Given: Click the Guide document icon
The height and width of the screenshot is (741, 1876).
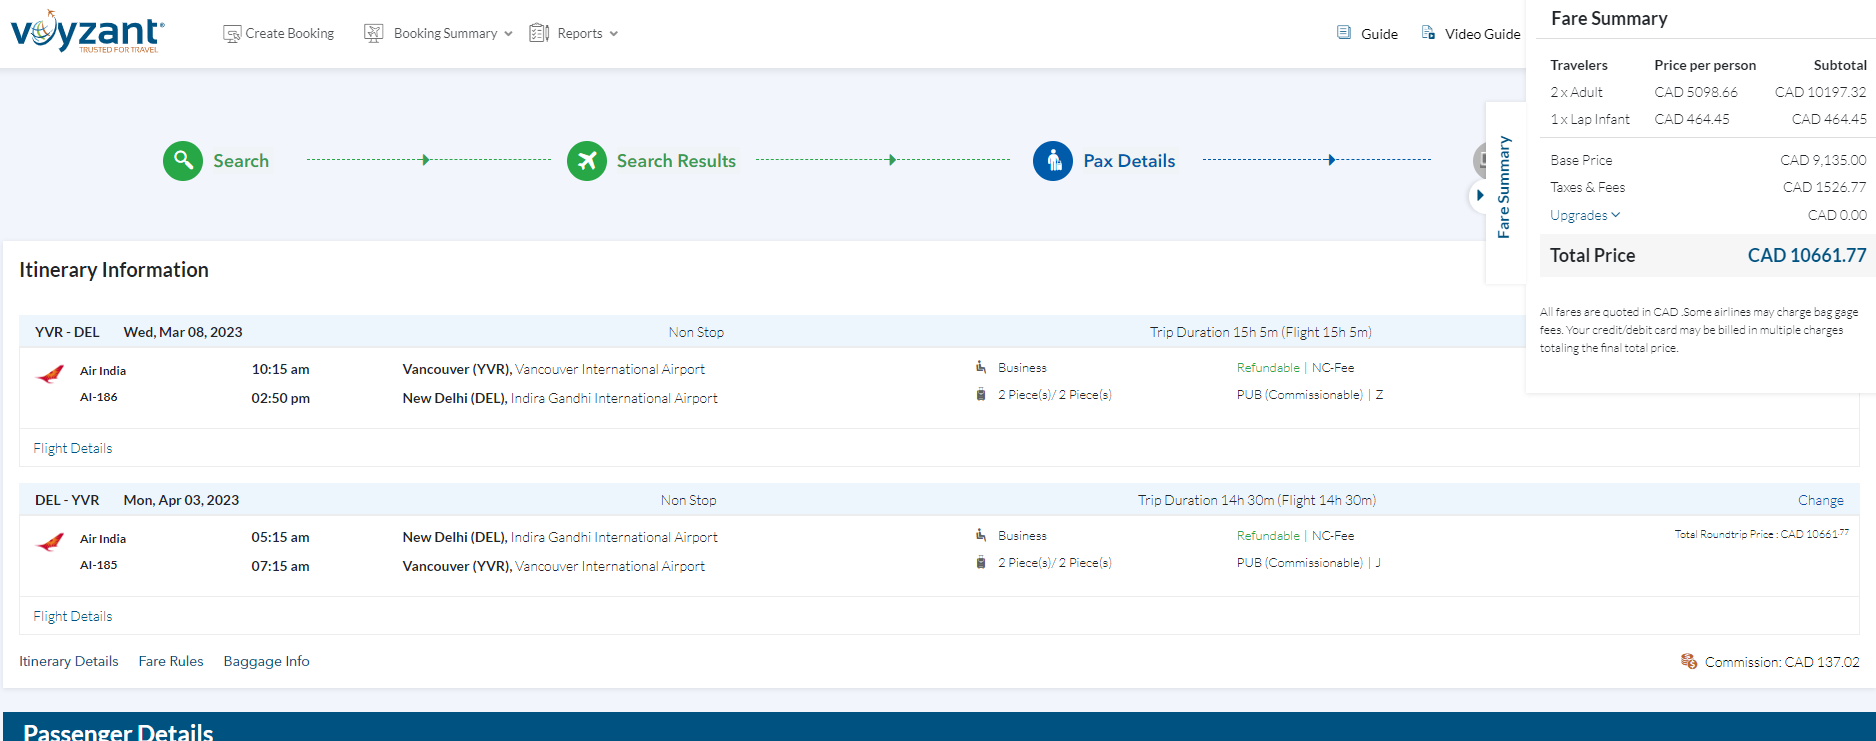Looking at the screenshot, I should pyautogui.click(x=1344, y=33).
